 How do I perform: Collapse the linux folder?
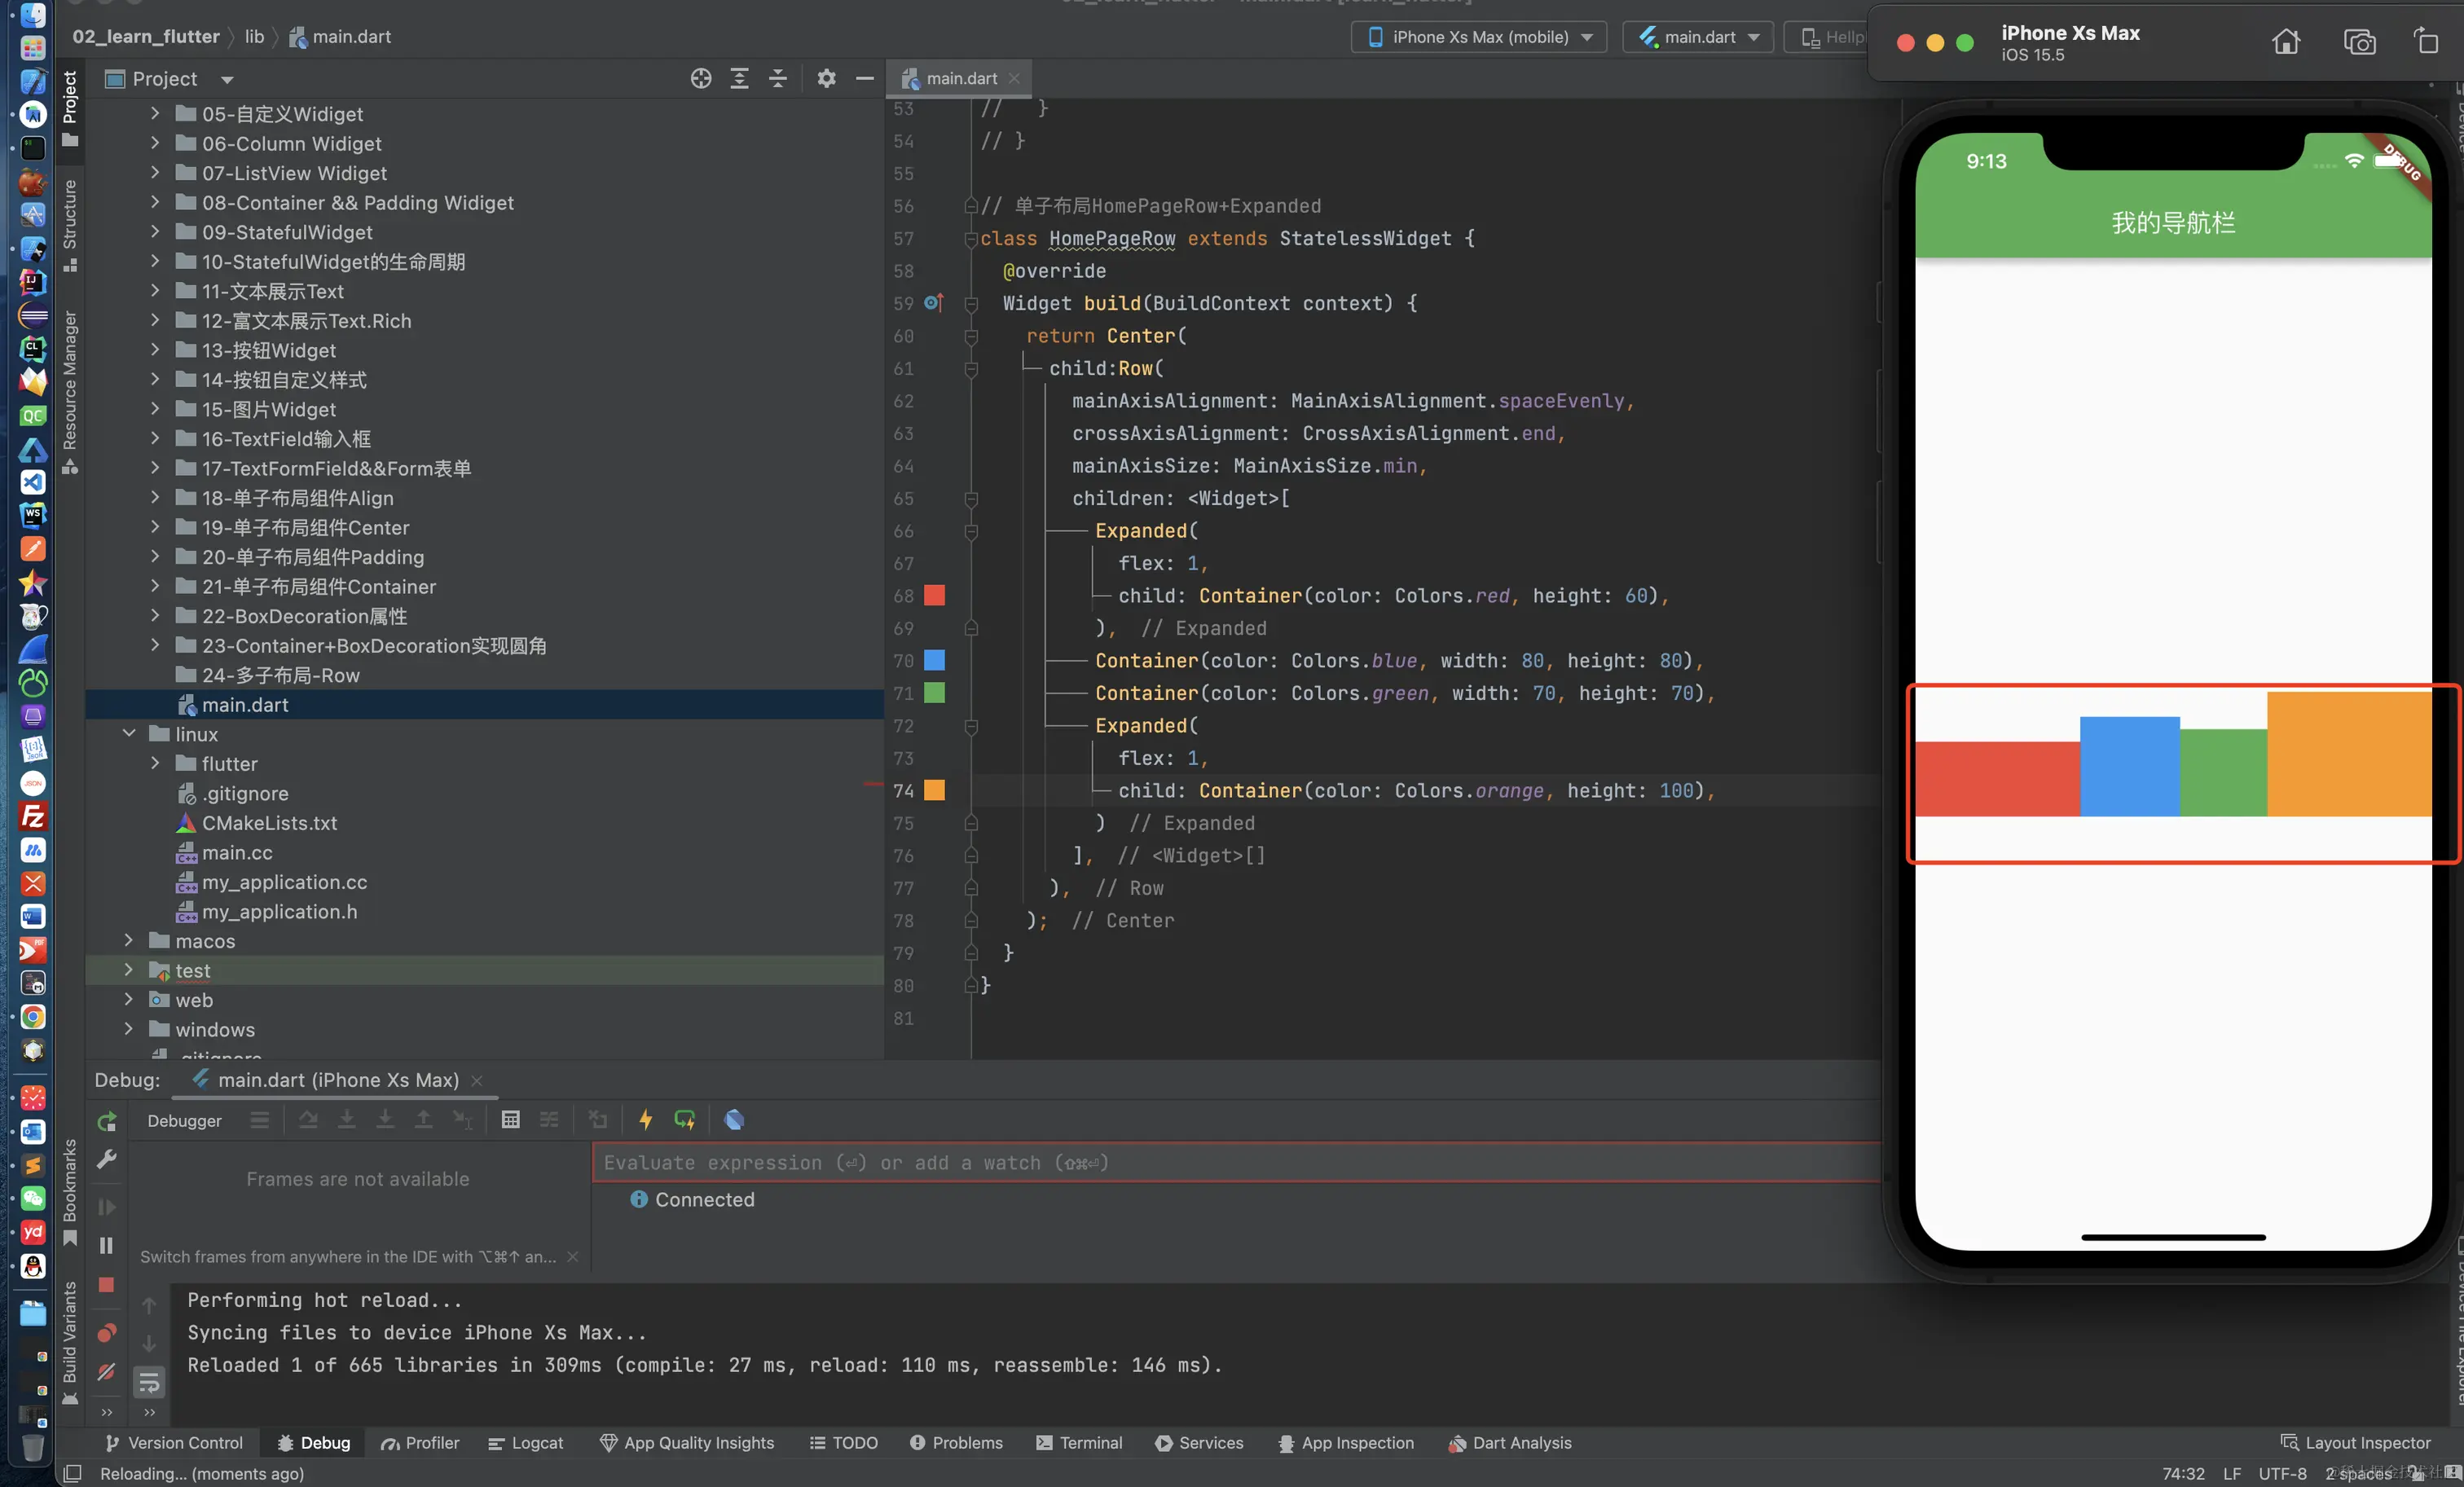129,733
